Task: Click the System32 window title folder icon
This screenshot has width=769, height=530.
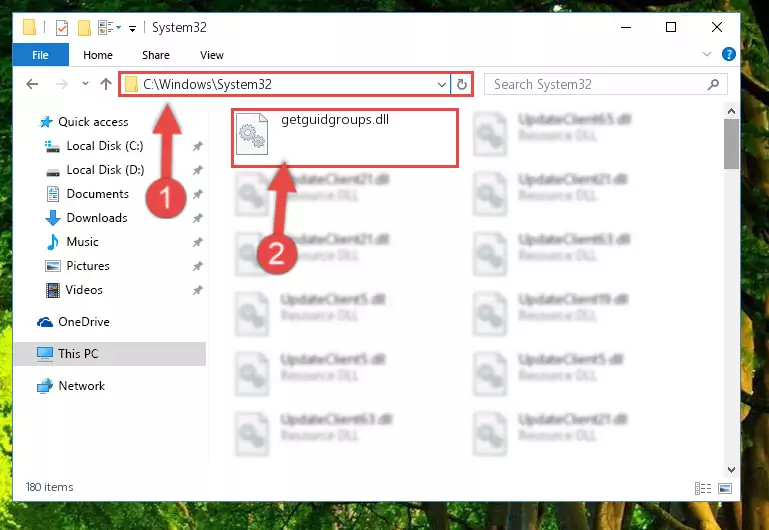Action: pyautogui.click(x=29, y=27)
